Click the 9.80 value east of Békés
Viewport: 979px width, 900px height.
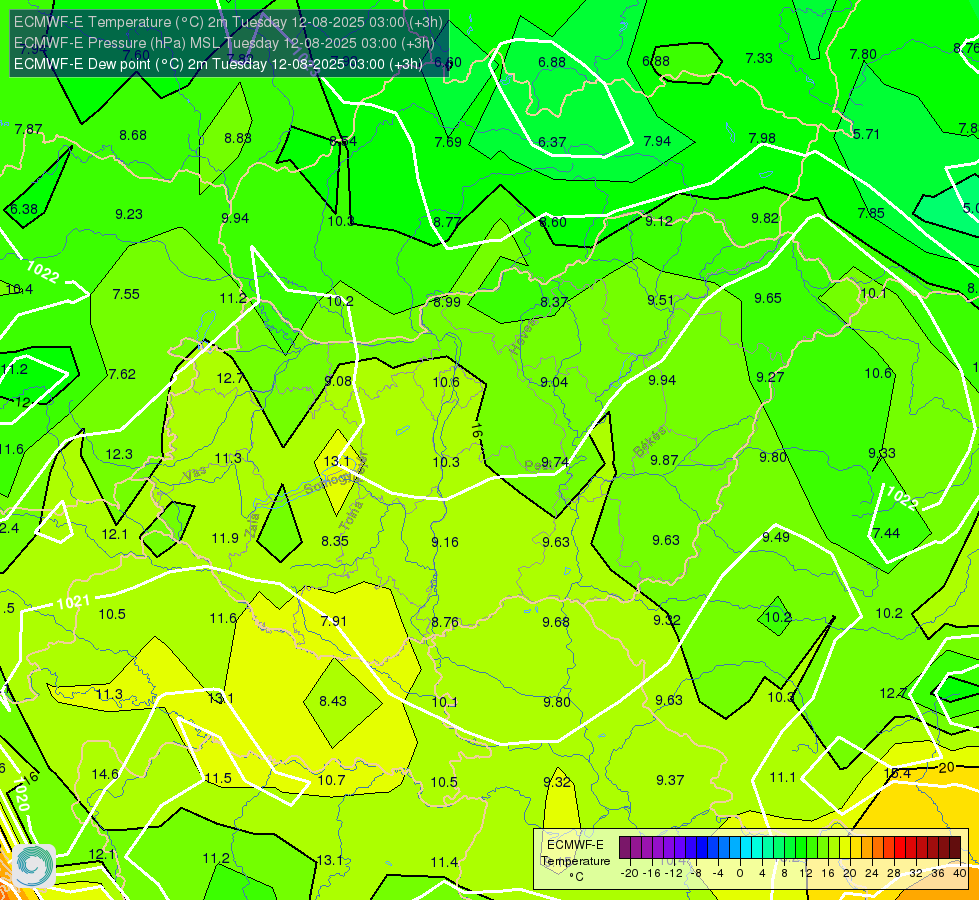[x=773, y=457]
